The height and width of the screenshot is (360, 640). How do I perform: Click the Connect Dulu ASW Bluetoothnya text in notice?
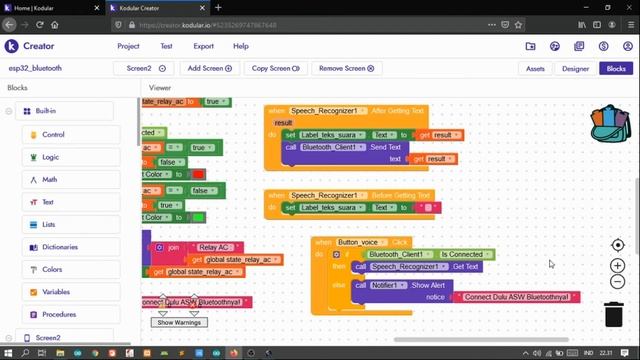pyautogui.click(x=517, y=297)
